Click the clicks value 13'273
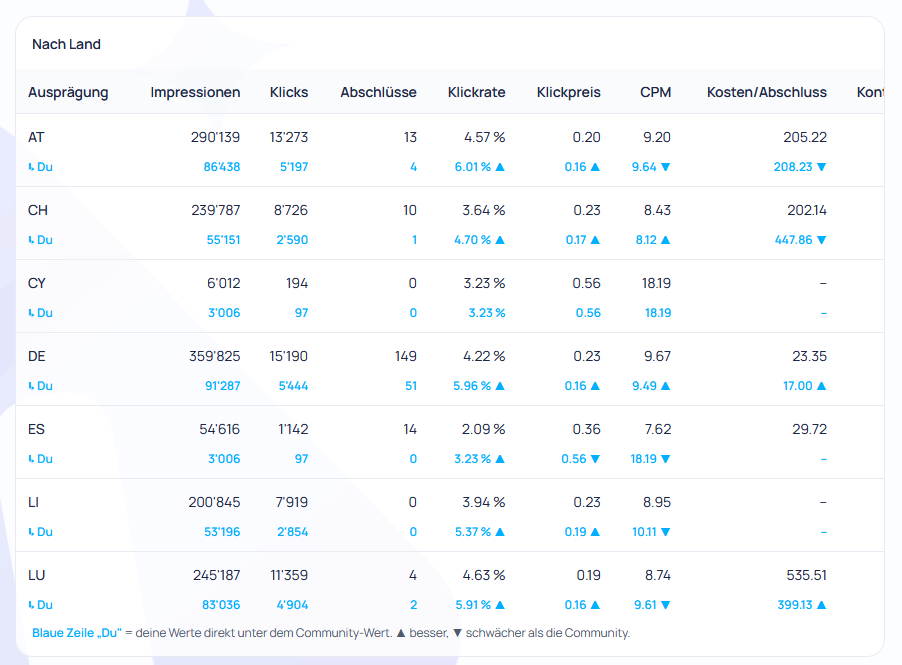 tap(289, 137)
